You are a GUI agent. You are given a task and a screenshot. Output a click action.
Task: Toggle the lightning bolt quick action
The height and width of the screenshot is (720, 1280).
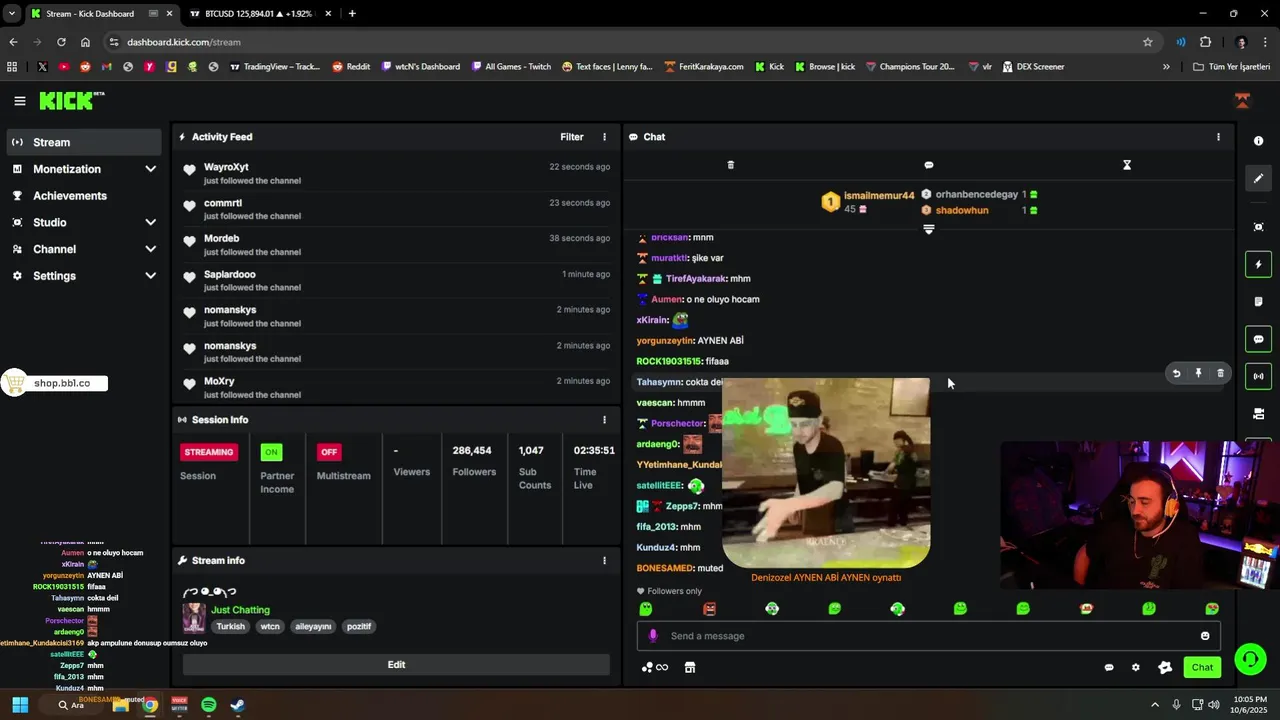point(1259,264)
